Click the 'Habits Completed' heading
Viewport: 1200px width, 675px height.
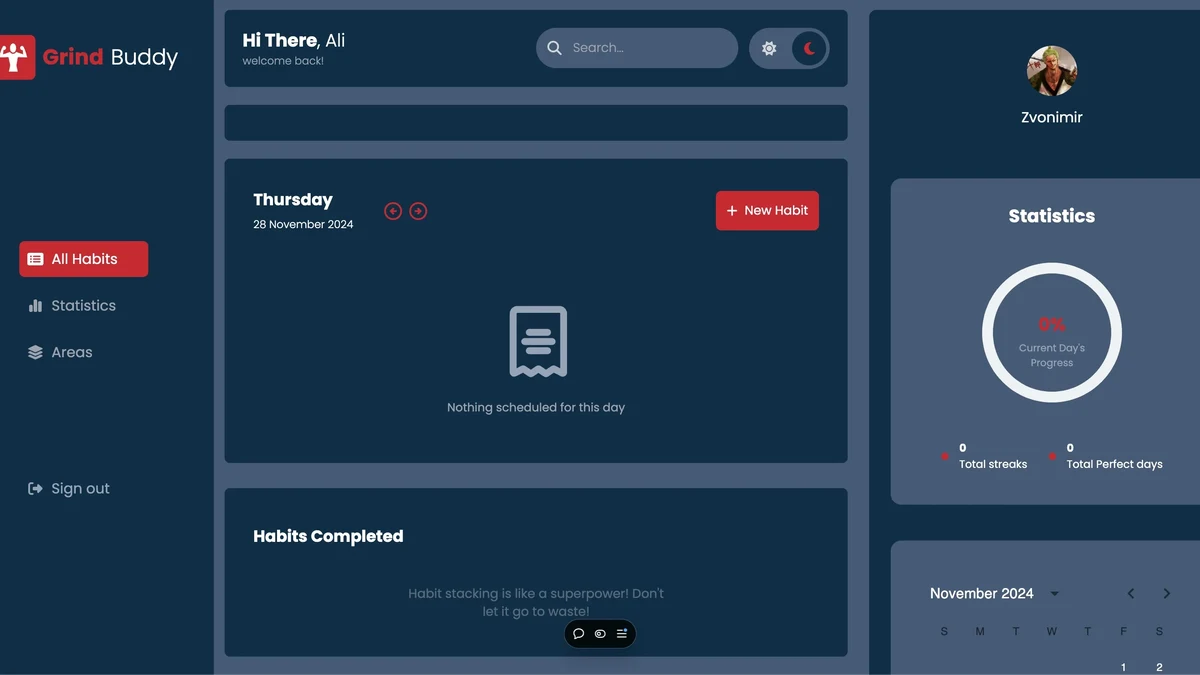tap(328, 537)
